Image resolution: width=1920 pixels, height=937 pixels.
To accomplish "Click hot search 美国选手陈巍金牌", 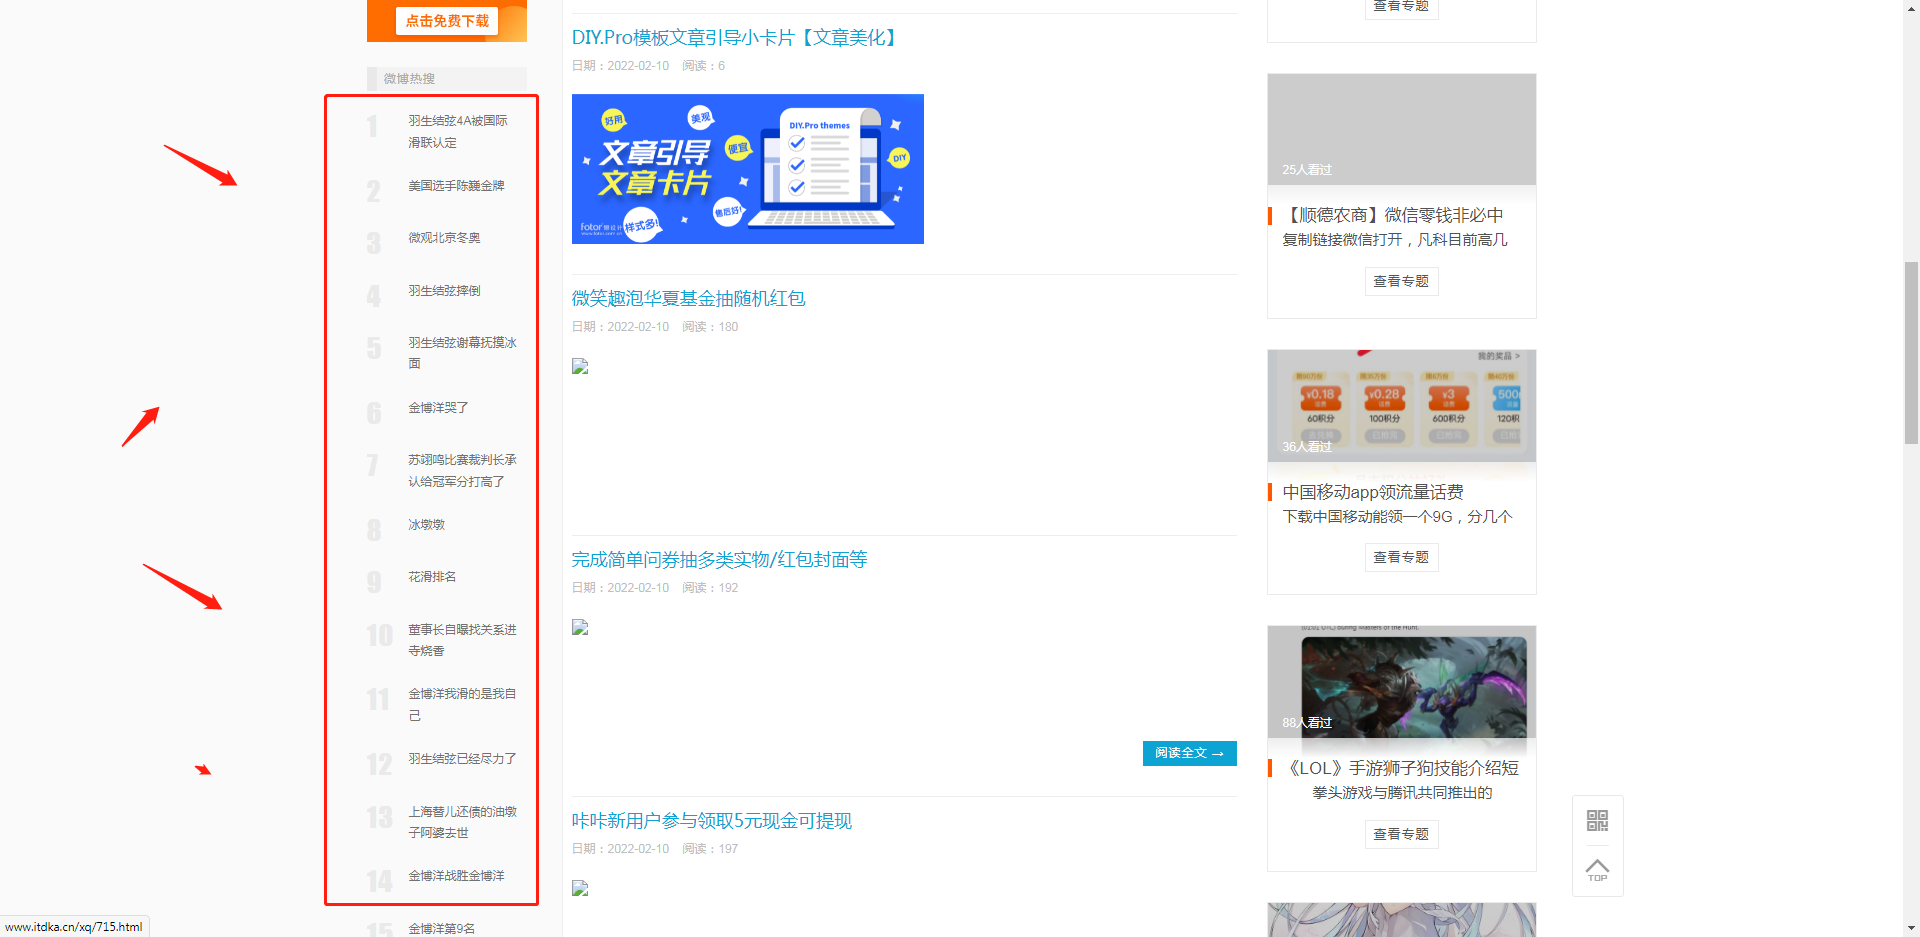I will tap(456, 186).
